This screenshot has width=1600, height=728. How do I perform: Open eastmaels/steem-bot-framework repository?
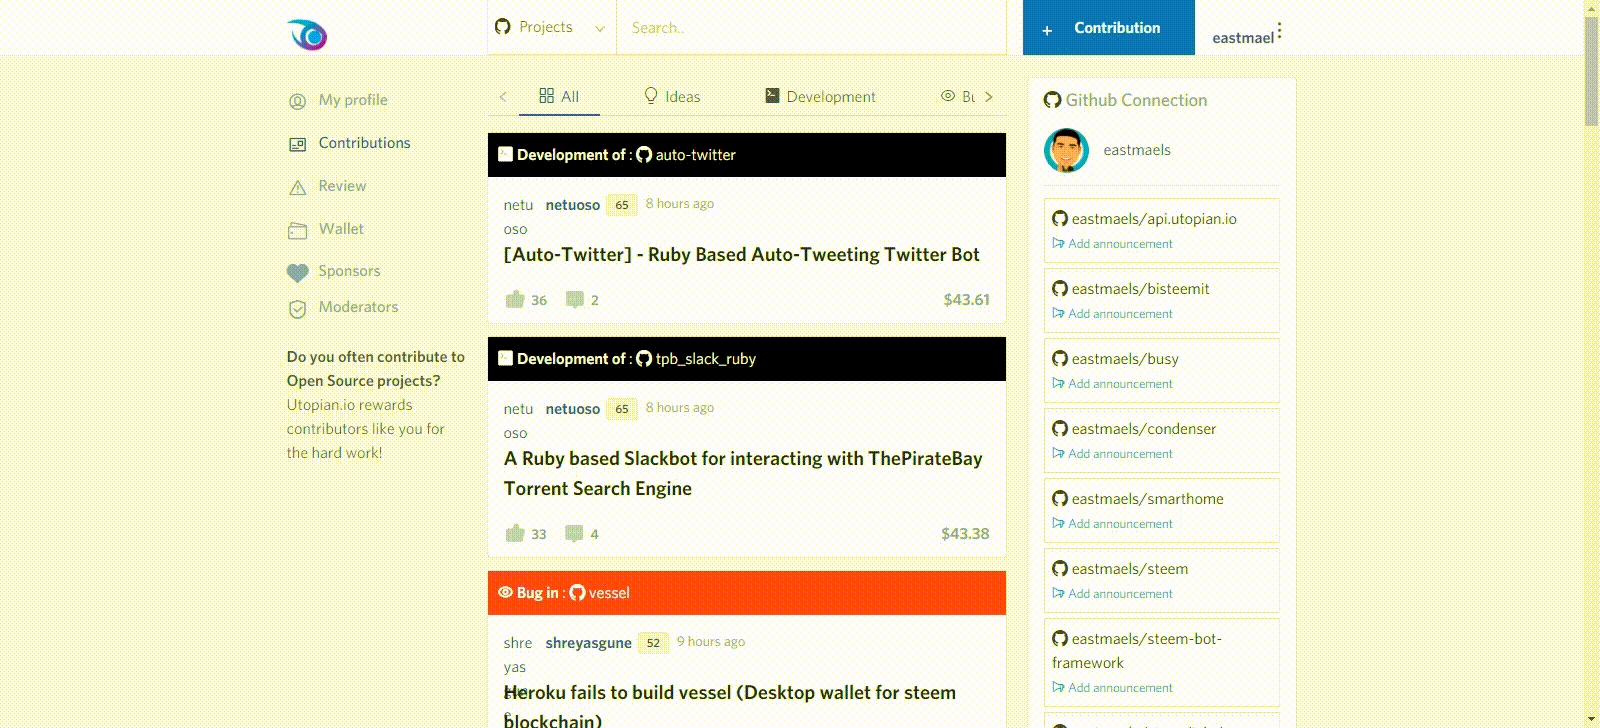[1137, 651]
